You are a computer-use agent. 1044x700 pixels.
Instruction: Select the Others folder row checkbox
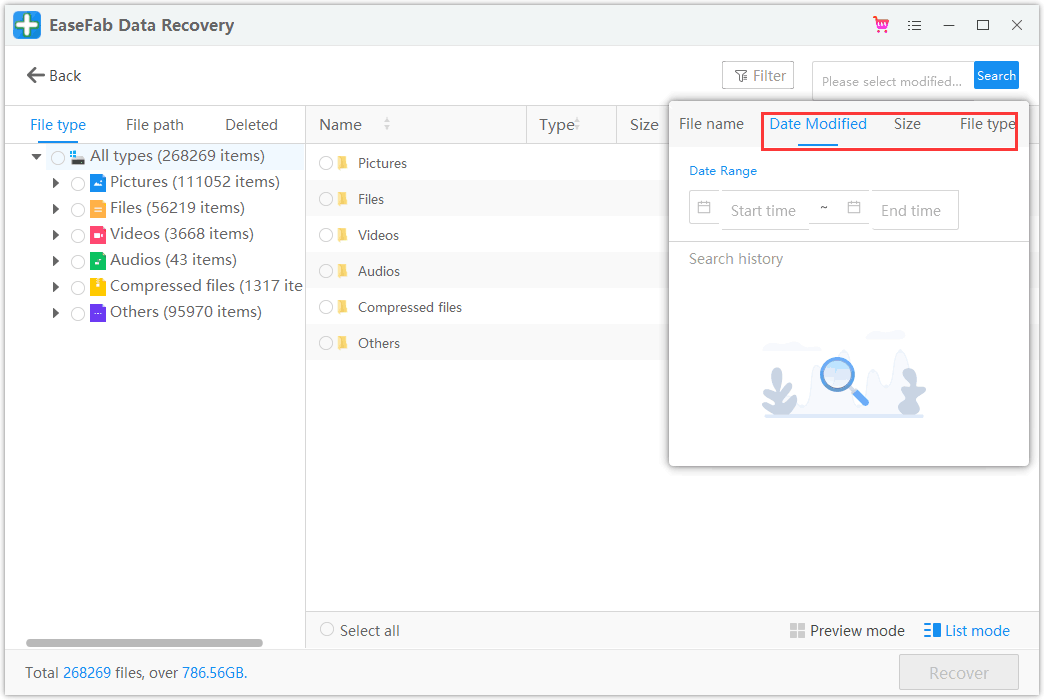coord(326,342)
